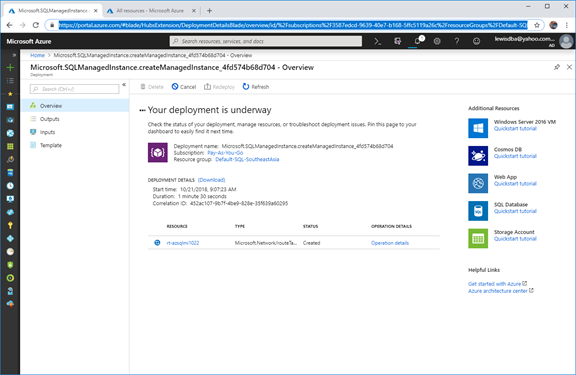Click Microsoft Azure portal logo text
The width and height of the screenshot is (576, 375).
pos(29,42)
